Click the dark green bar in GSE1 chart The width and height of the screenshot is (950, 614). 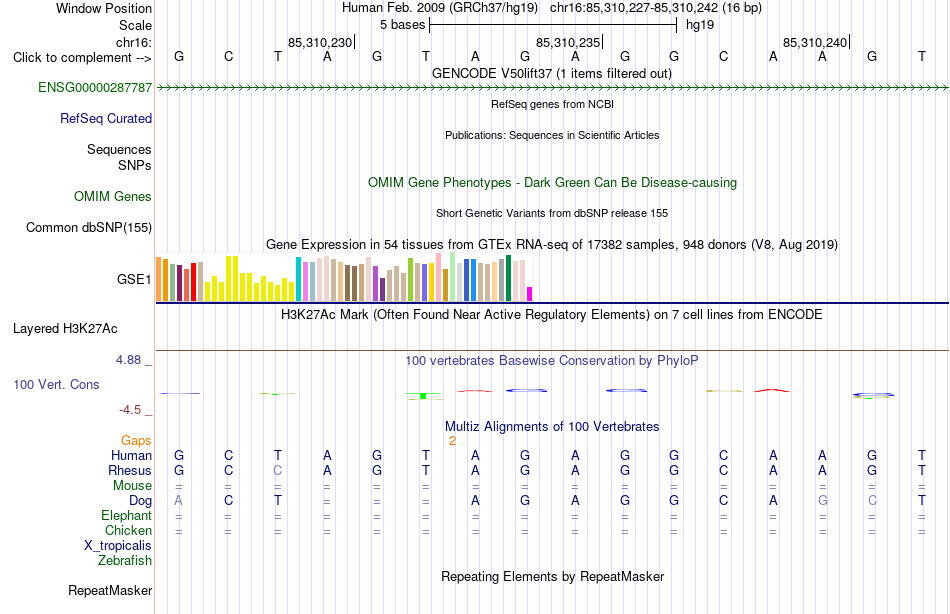(508, 278)
